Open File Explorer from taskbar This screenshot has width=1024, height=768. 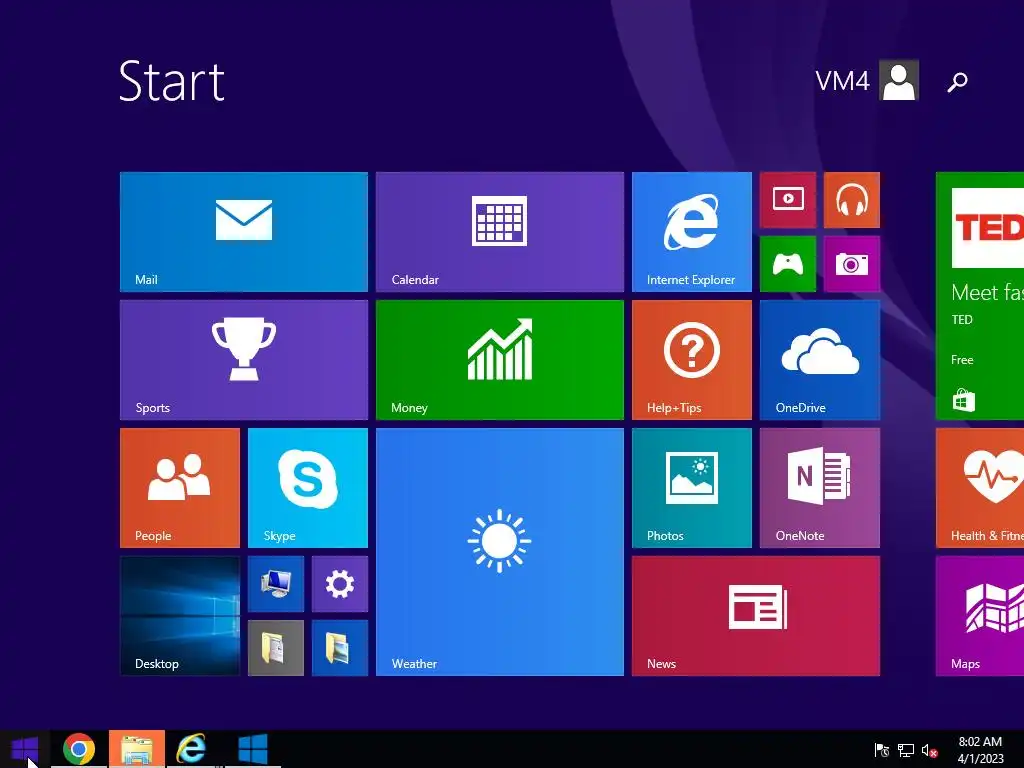[x=136, y=749]
